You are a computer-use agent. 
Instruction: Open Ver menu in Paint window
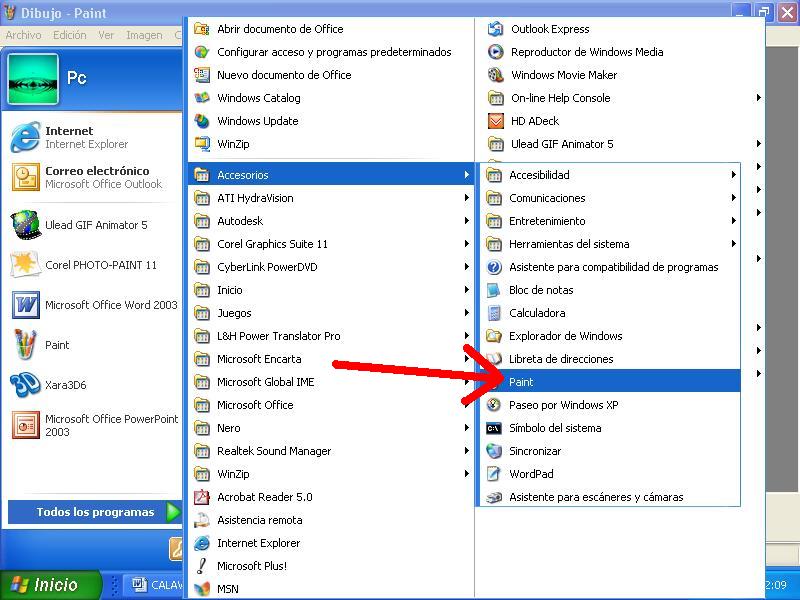tap(106, 35)
